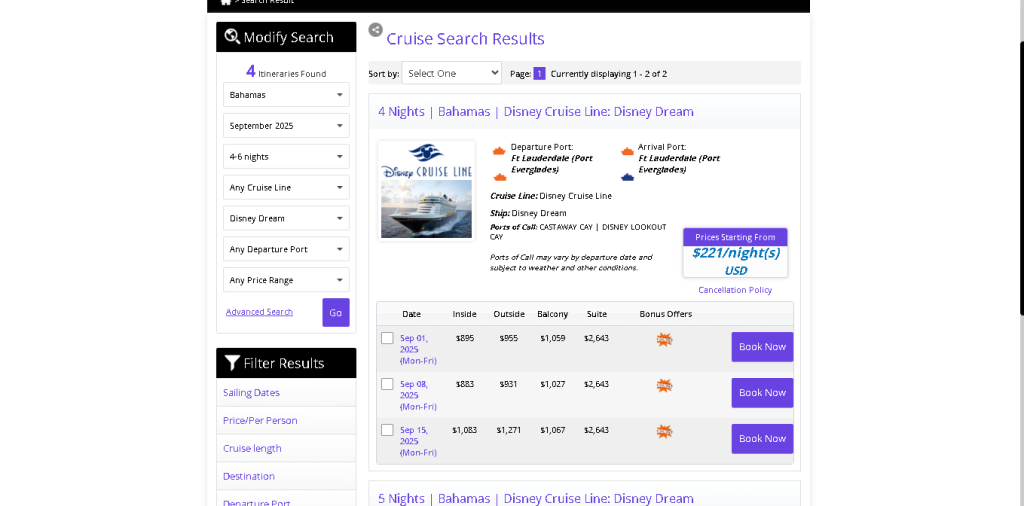Viewport: 1024px width, 506px height.
Task: Open the Advanced Search link
Action: pos(259,312)
